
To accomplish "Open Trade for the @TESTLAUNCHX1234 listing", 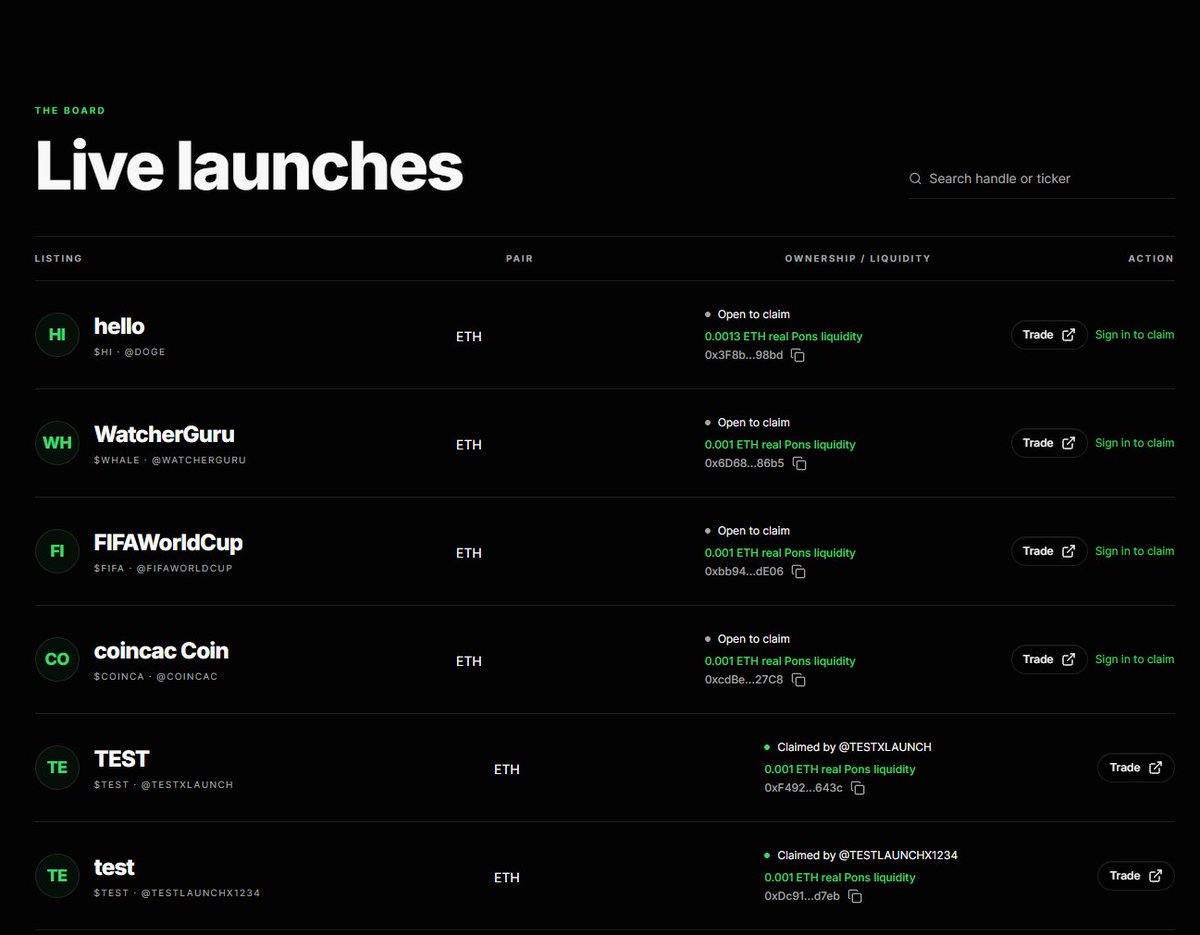I will tap(1136, 875).
